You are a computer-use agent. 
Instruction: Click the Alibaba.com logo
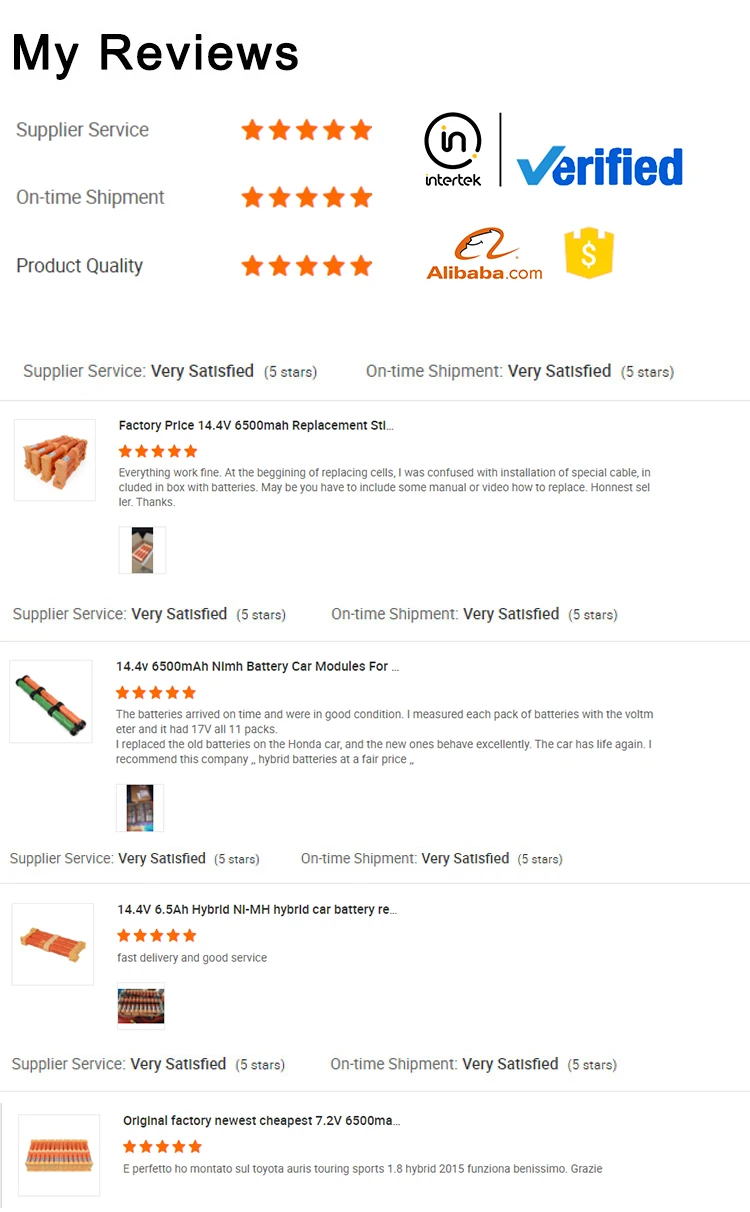coord(485,255)
